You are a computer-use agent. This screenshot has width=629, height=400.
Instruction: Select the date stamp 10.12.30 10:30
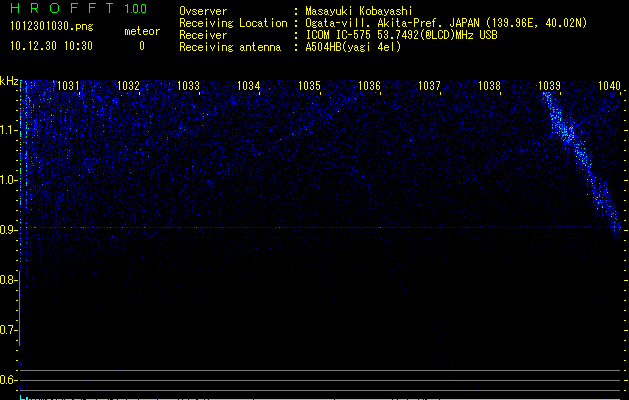51,46
